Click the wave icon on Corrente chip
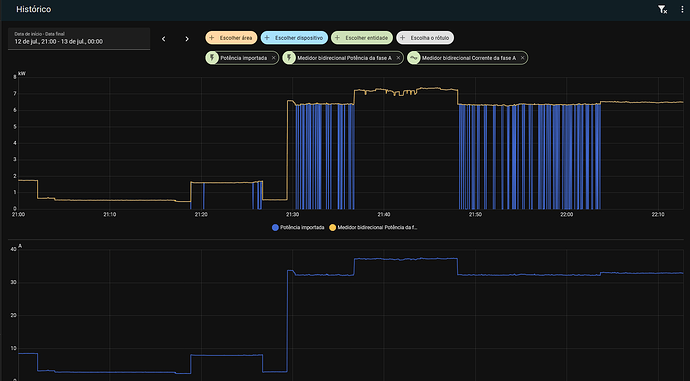This screenshot has width=690, height=381. [x=414, y=58]
